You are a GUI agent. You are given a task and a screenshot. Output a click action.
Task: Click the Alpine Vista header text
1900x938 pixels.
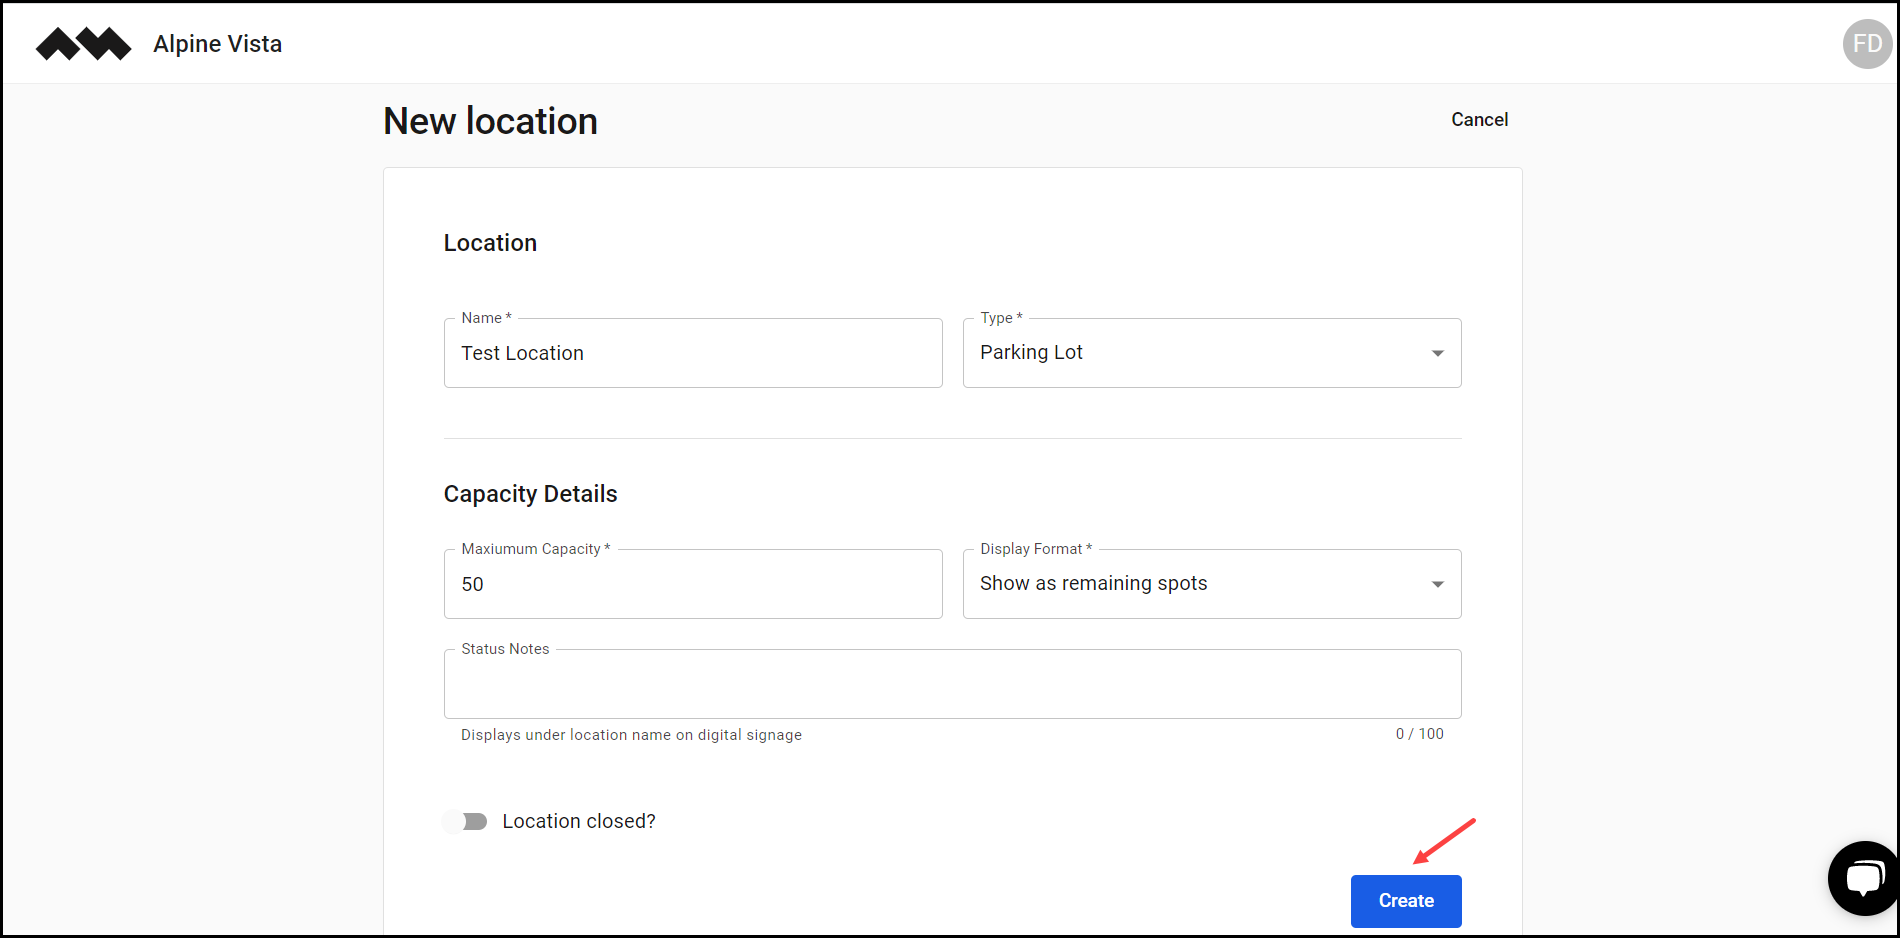[216, 43]
